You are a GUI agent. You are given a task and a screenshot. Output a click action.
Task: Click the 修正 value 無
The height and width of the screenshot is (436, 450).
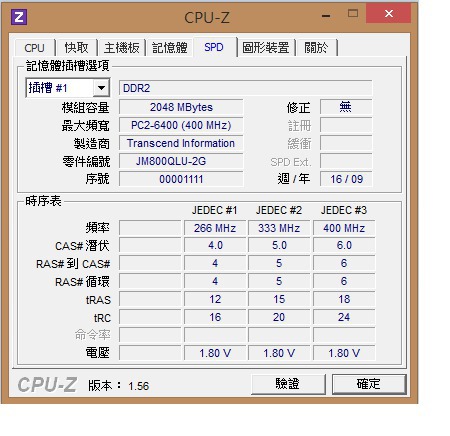pos(346,107)
